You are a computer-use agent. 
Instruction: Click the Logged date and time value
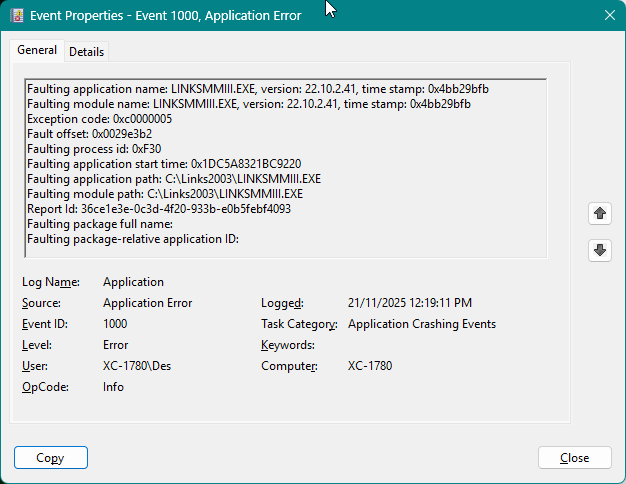click(x=410, y=303)
